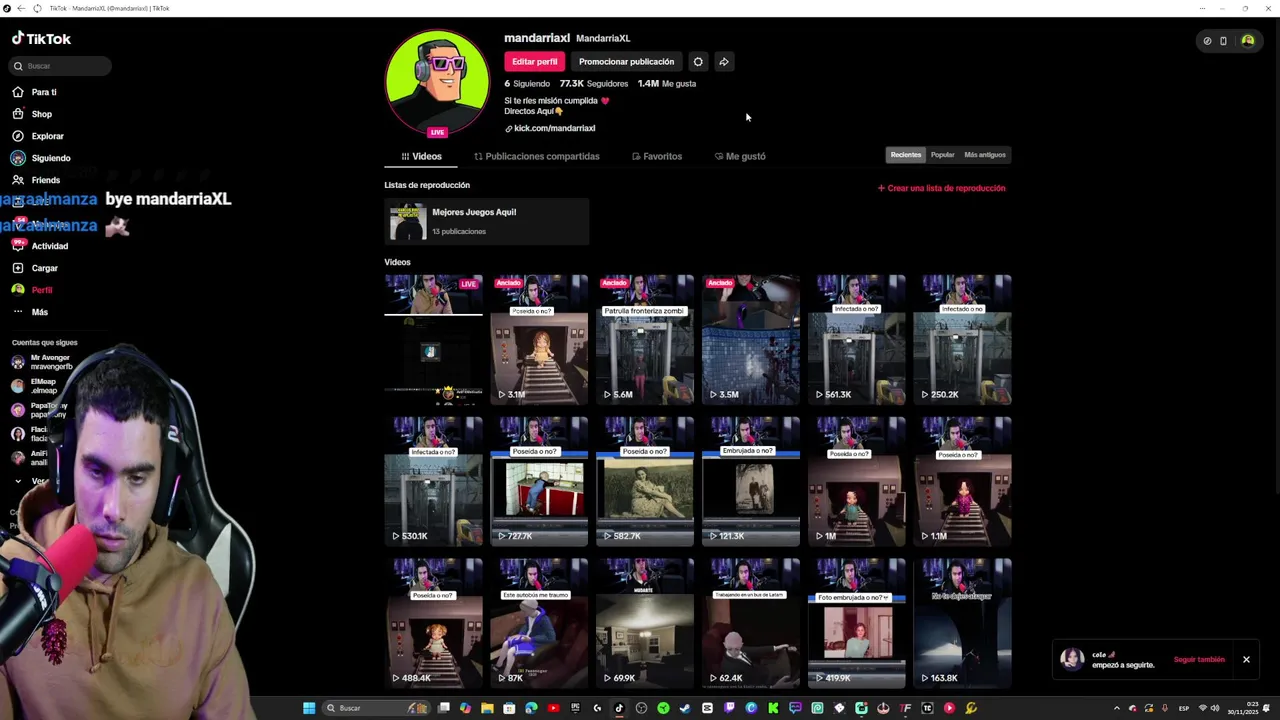1280x720 pixels.
Task: Expand Ver más followed accounts chevron
Action: point(18,481)
